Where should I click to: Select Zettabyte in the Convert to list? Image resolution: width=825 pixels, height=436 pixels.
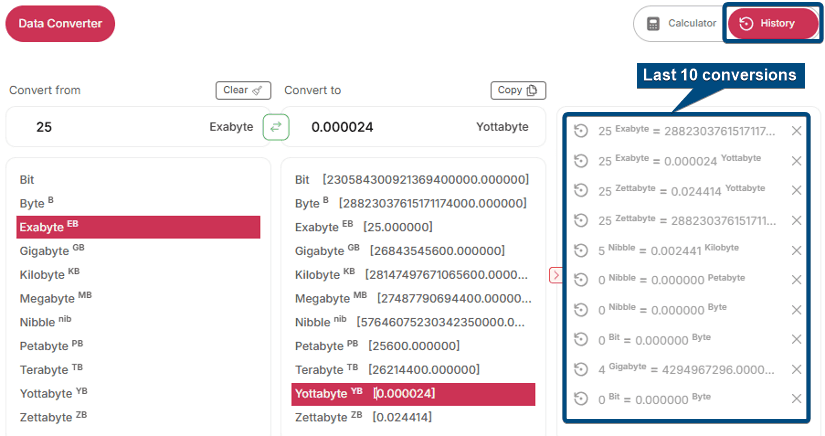[321, 417]
